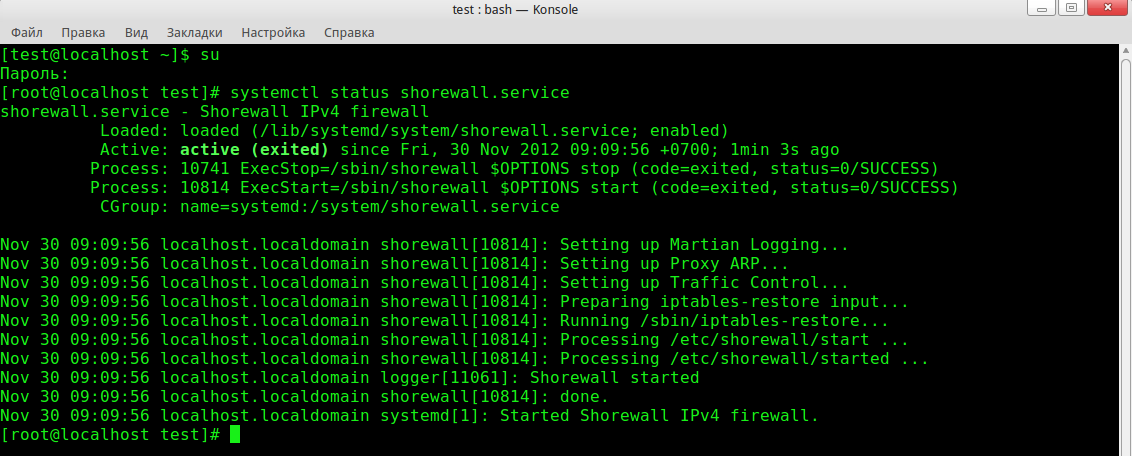This screenshot has width=1132, height=456.
Task: Click the green cursor block at the prompt
Action: 235,435
